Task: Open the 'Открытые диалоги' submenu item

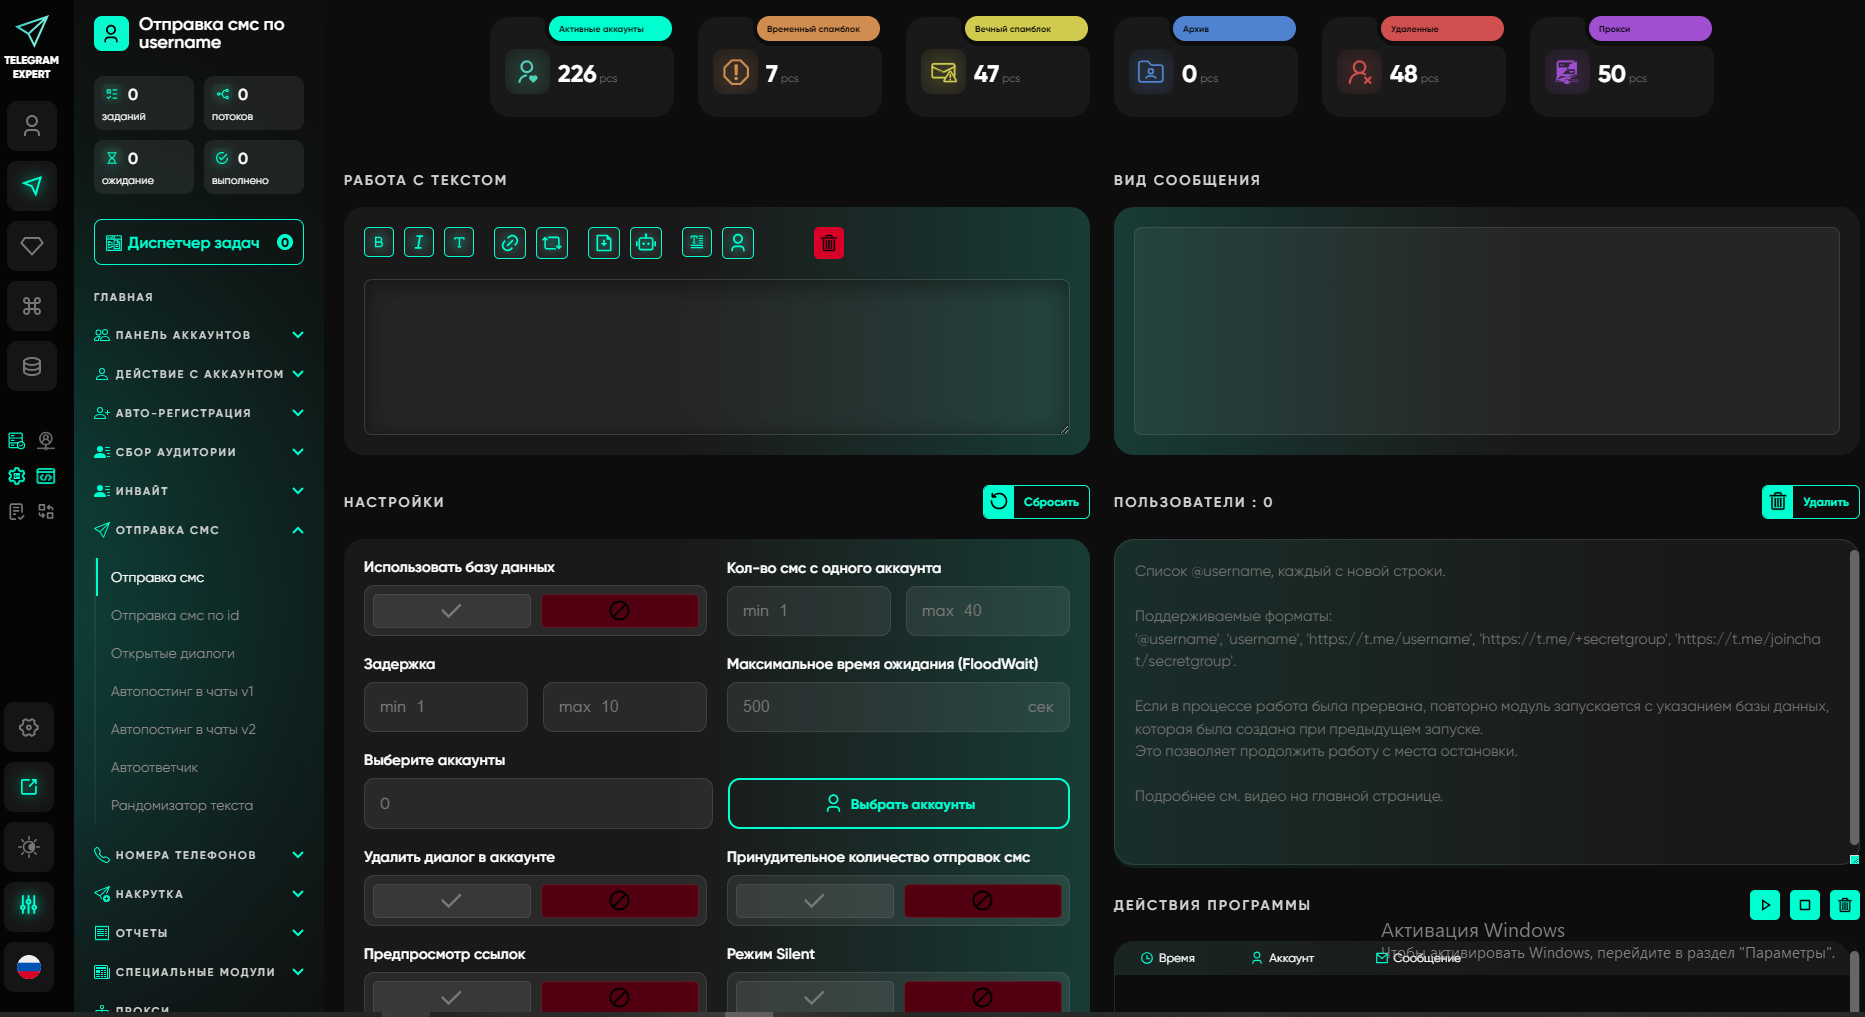Action: click(173, 653)
